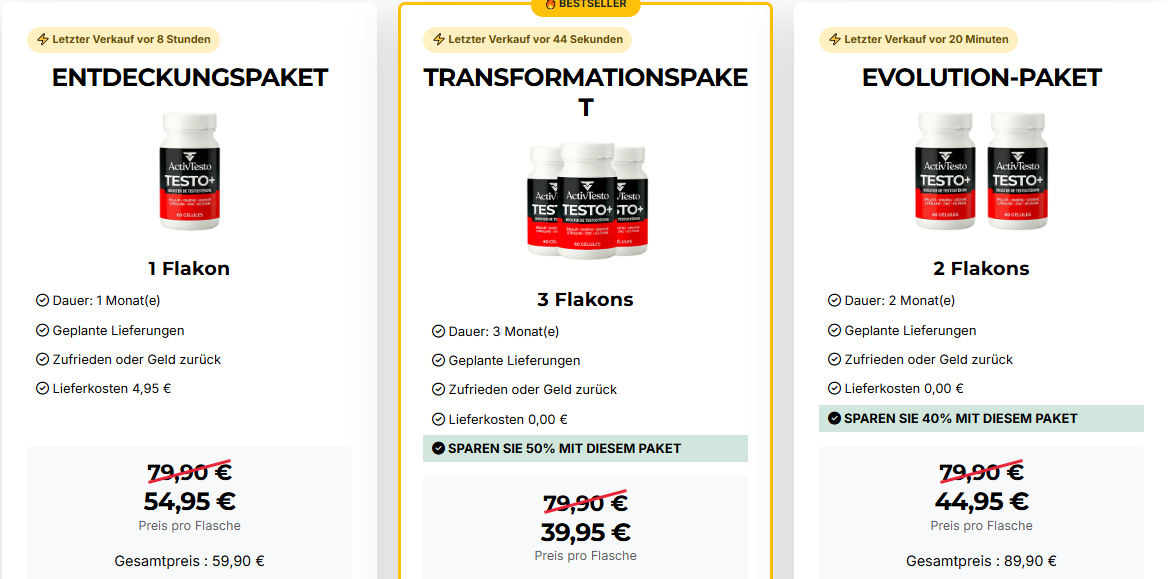Click the Transformationspaket heading

click(586, 92)
